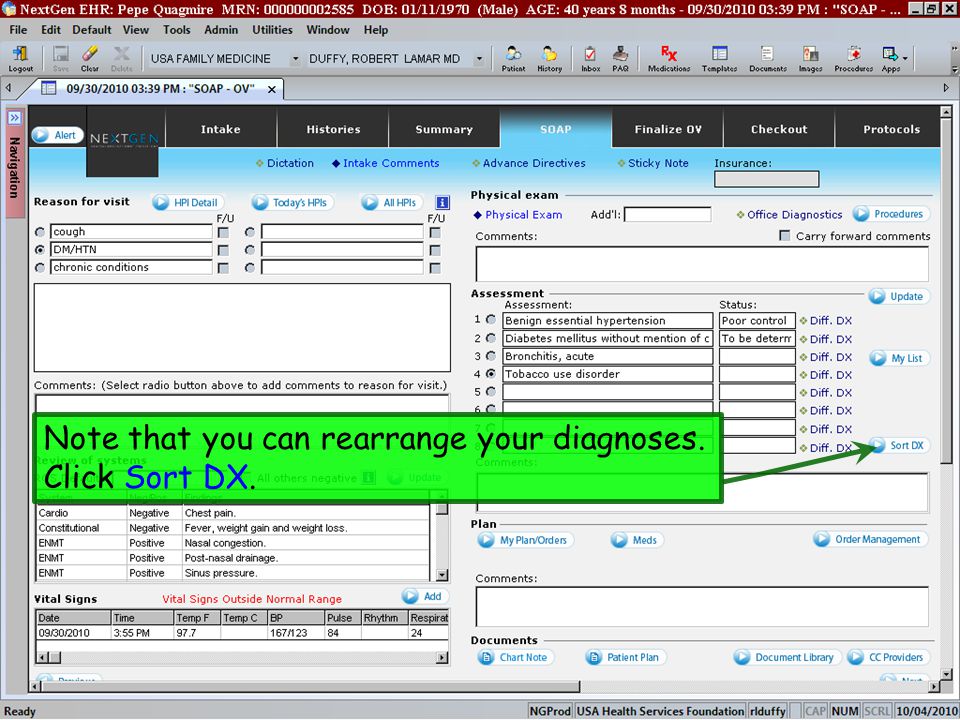
Task: Click the Save toolbar icon
Action: tap(60, 59)
